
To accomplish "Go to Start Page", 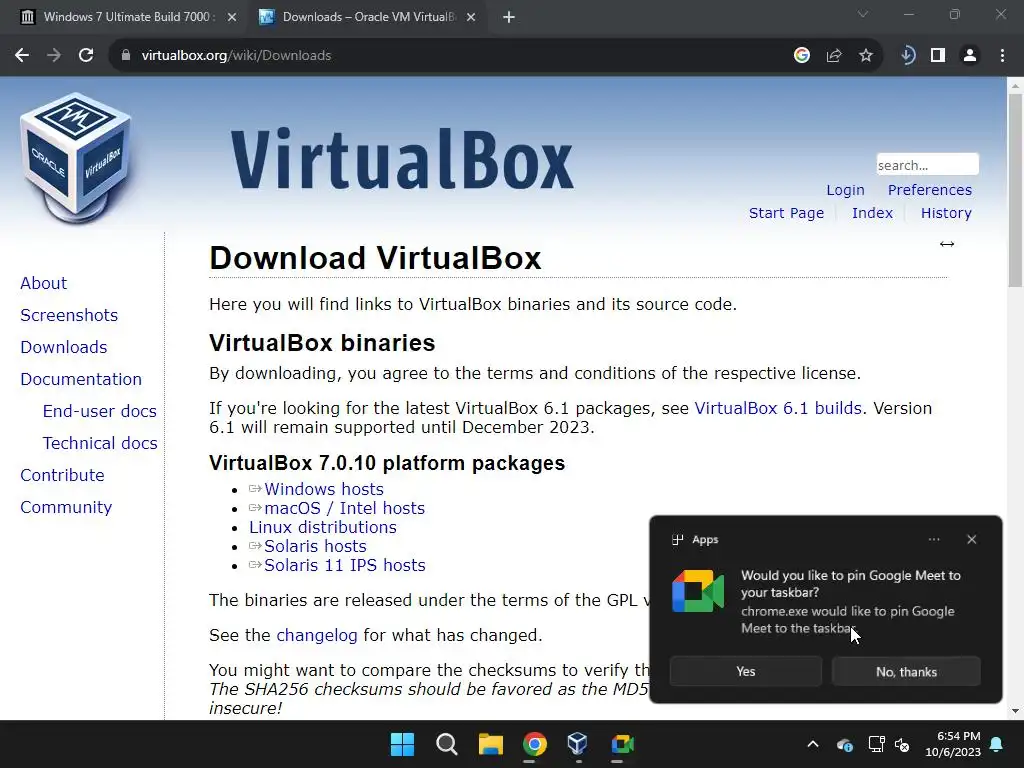I will (786, 213).
